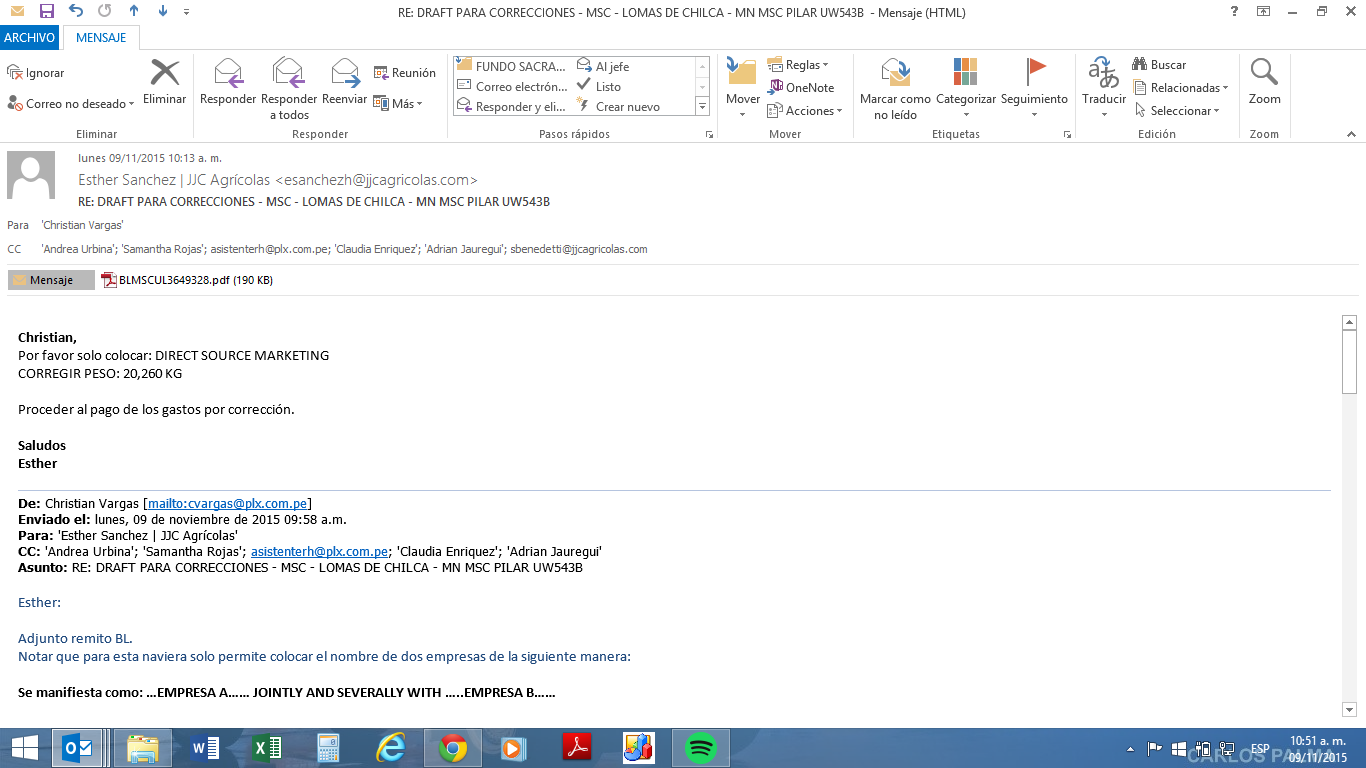Send message to OneNote
Screen dimensions: 1366x768
click(x=801, y=87)
